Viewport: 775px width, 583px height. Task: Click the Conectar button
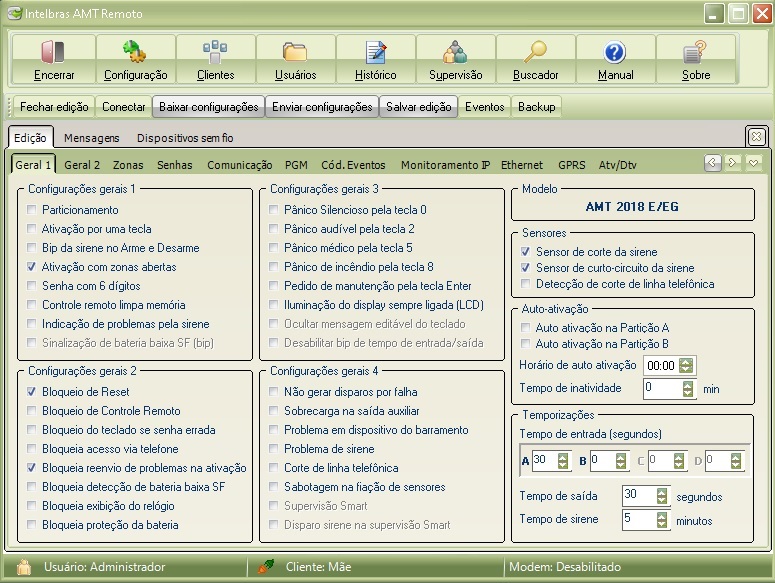[x=124, y=107]
